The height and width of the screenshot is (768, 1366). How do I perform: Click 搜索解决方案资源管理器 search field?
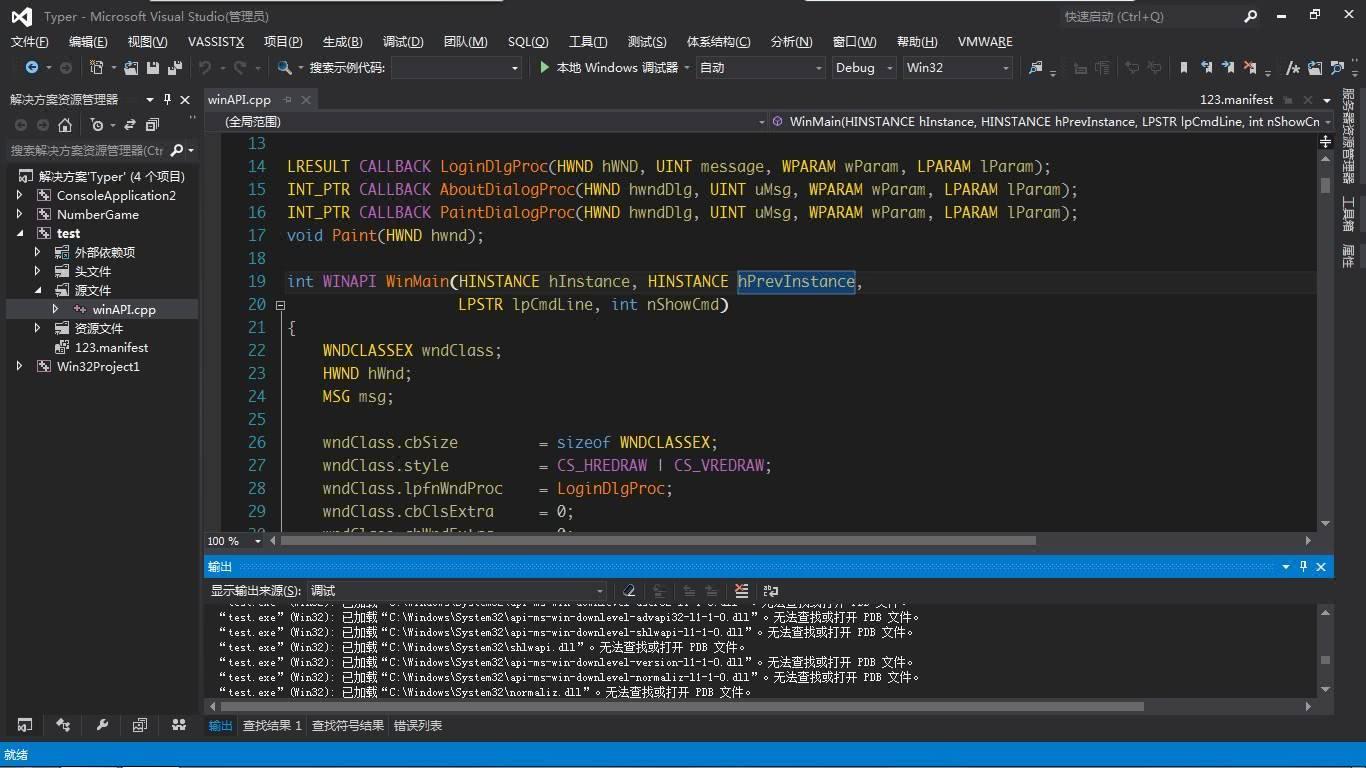(x=87, y=150)
